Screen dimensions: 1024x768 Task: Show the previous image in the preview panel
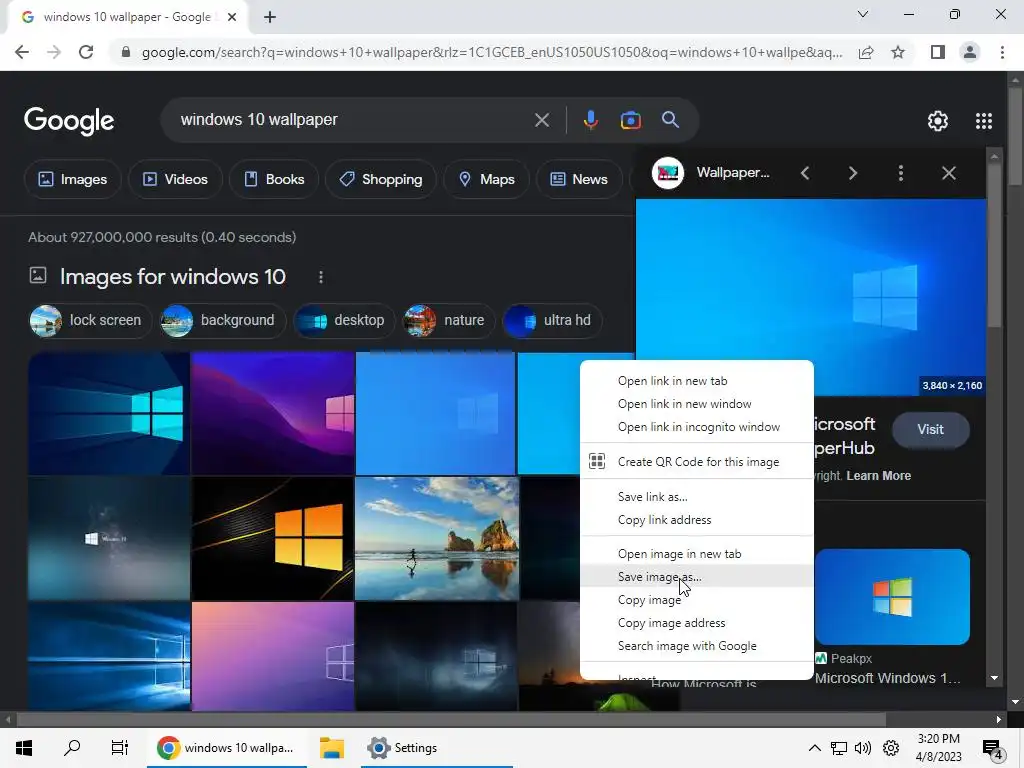pos(805,173)
